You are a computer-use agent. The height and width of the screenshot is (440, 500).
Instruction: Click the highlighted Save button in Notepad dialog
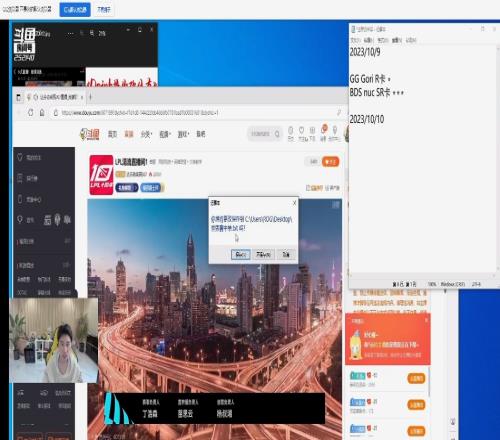click(241, 255)
